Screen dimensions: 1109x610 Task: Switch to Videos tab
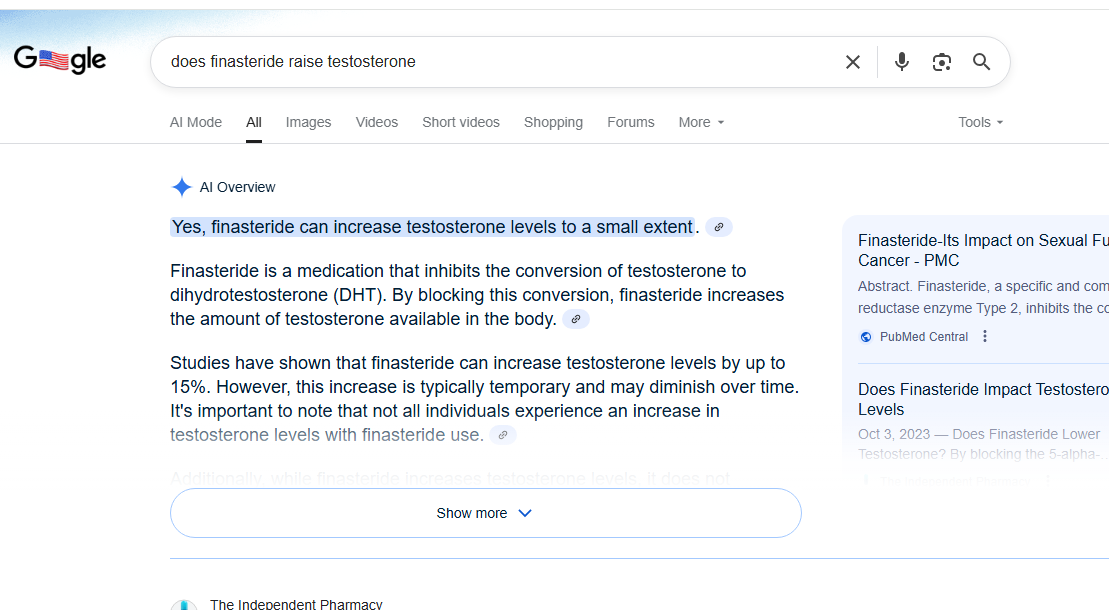point(377,122)
